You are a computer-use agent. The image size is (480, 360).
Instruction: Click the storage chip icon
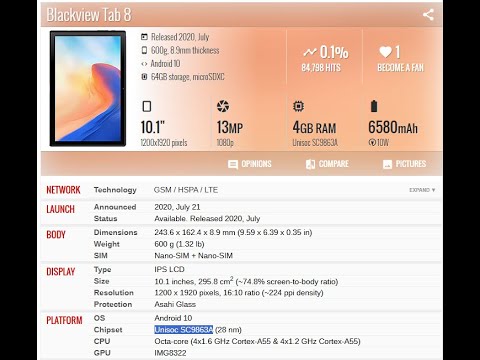(144, 77)
